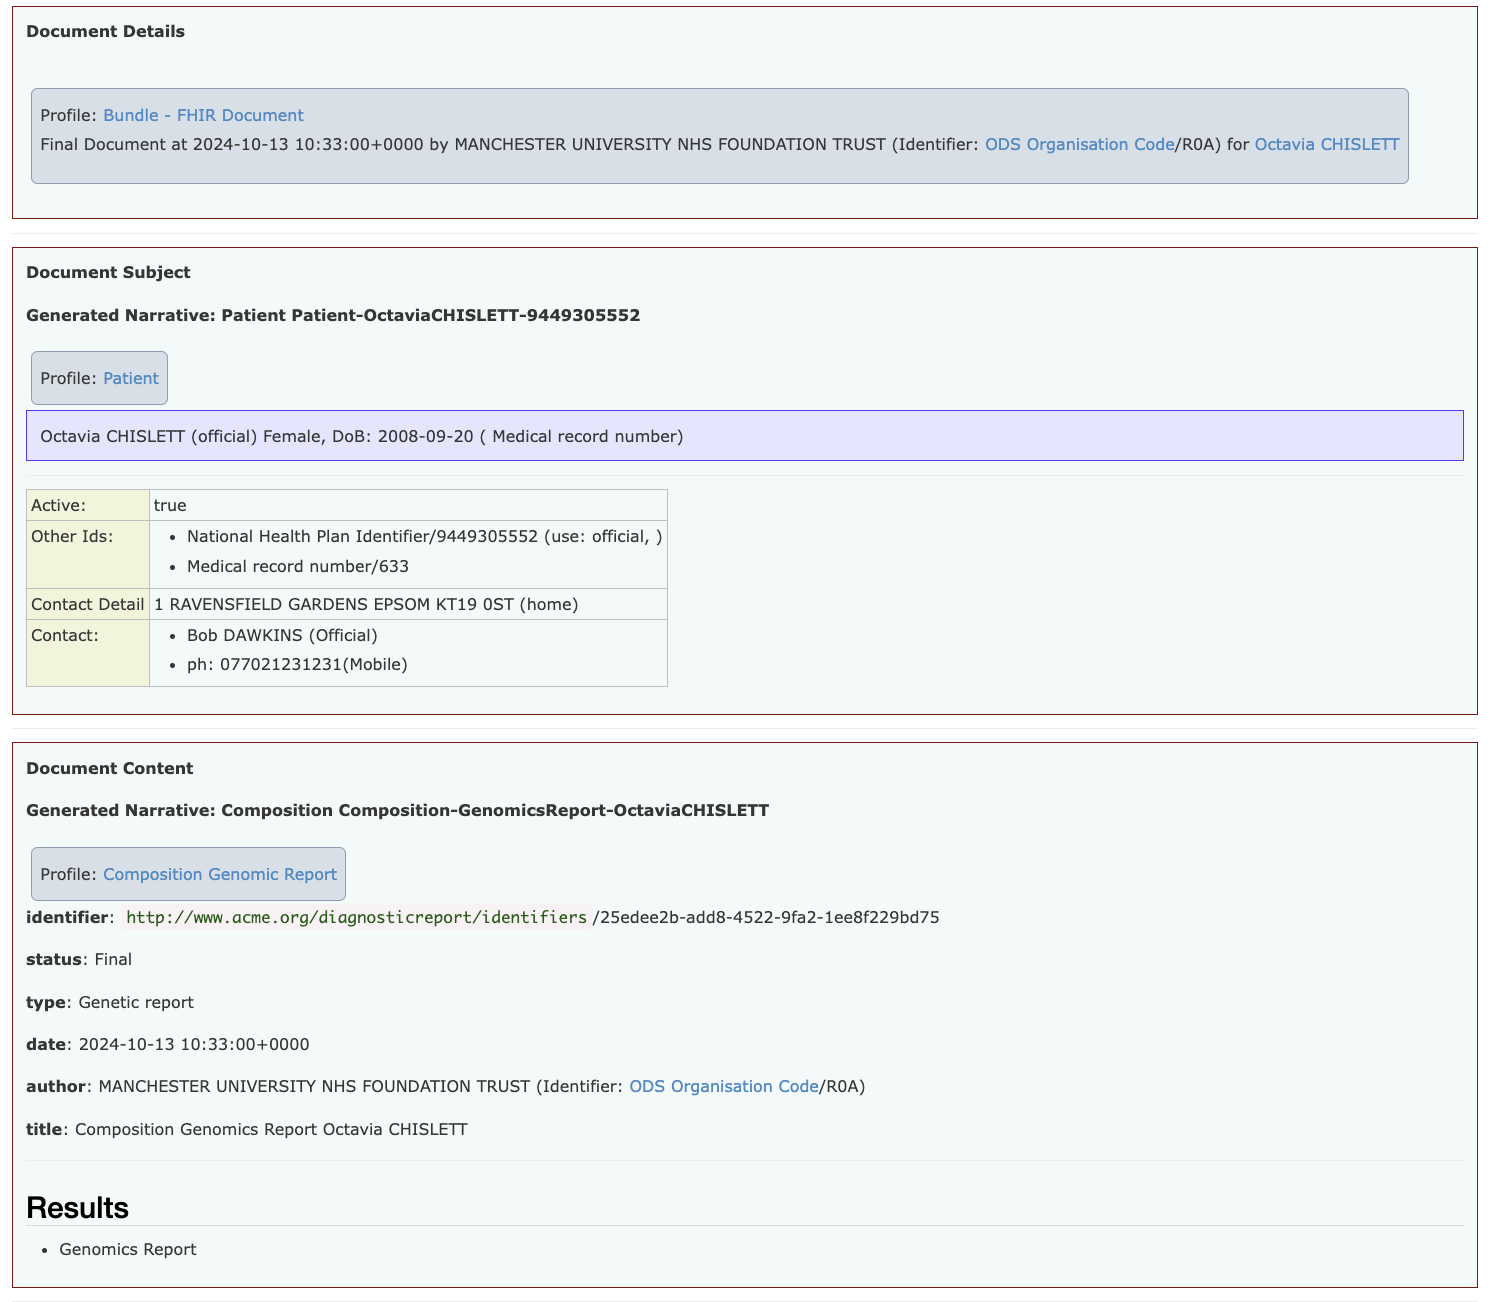Select the phone number 077021231231(Mobile)

pos(297,664)
